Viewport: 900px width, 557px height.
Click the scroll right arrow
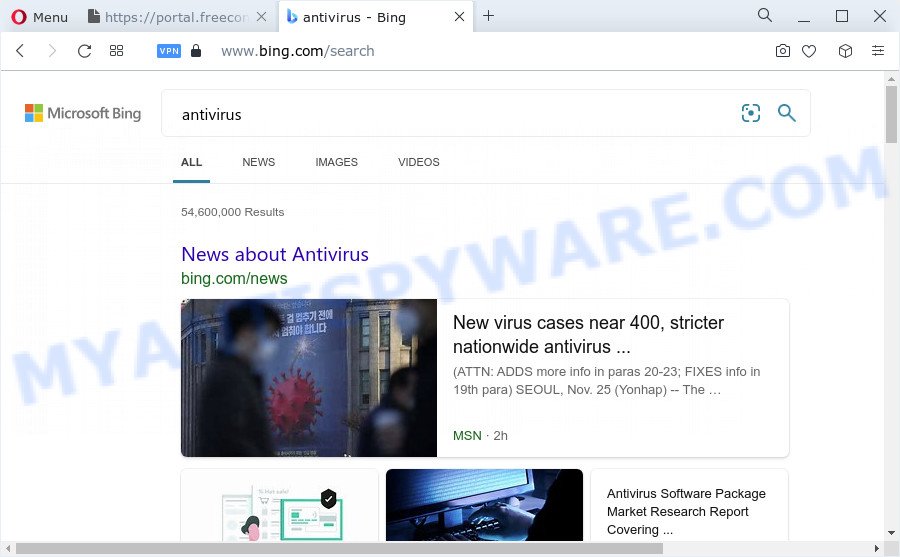(876, 548)
